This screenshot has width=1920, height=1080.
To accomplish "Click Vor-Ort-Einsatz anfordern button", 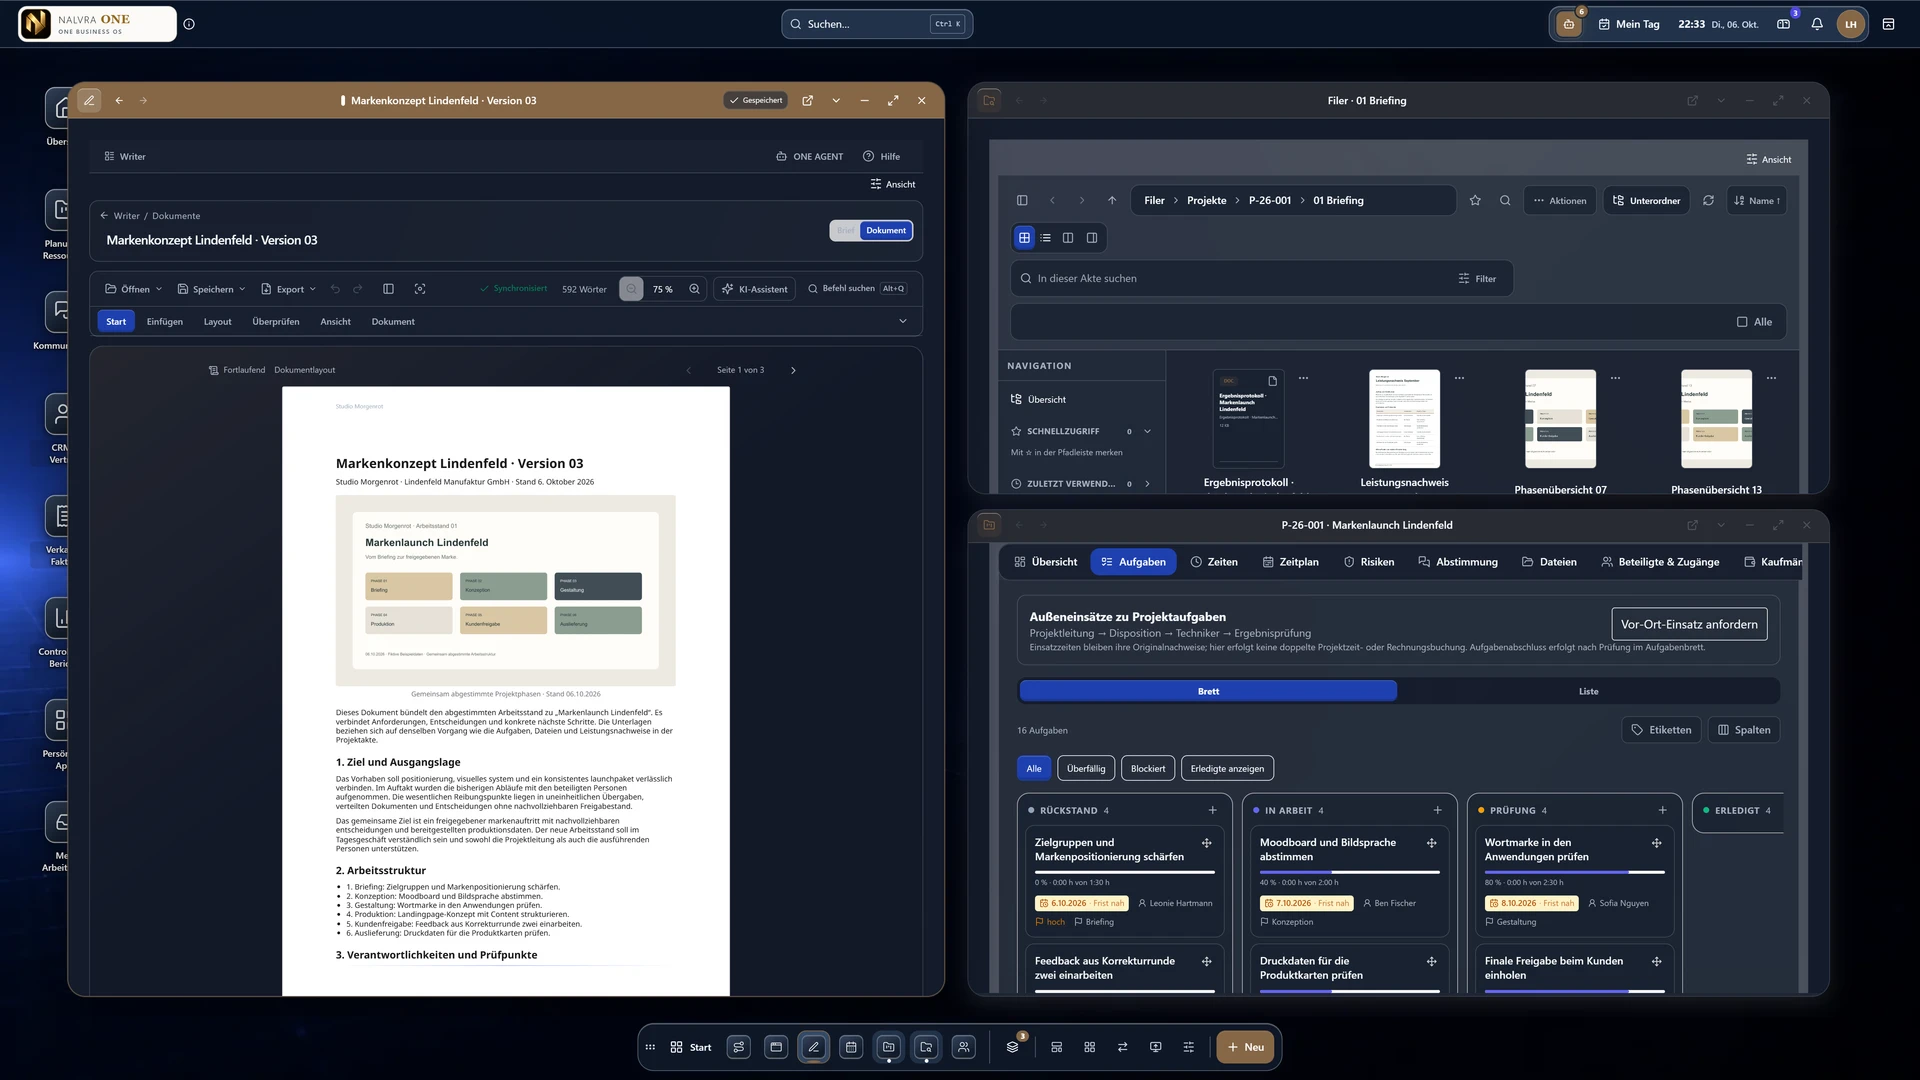I will pos(1689,624).
